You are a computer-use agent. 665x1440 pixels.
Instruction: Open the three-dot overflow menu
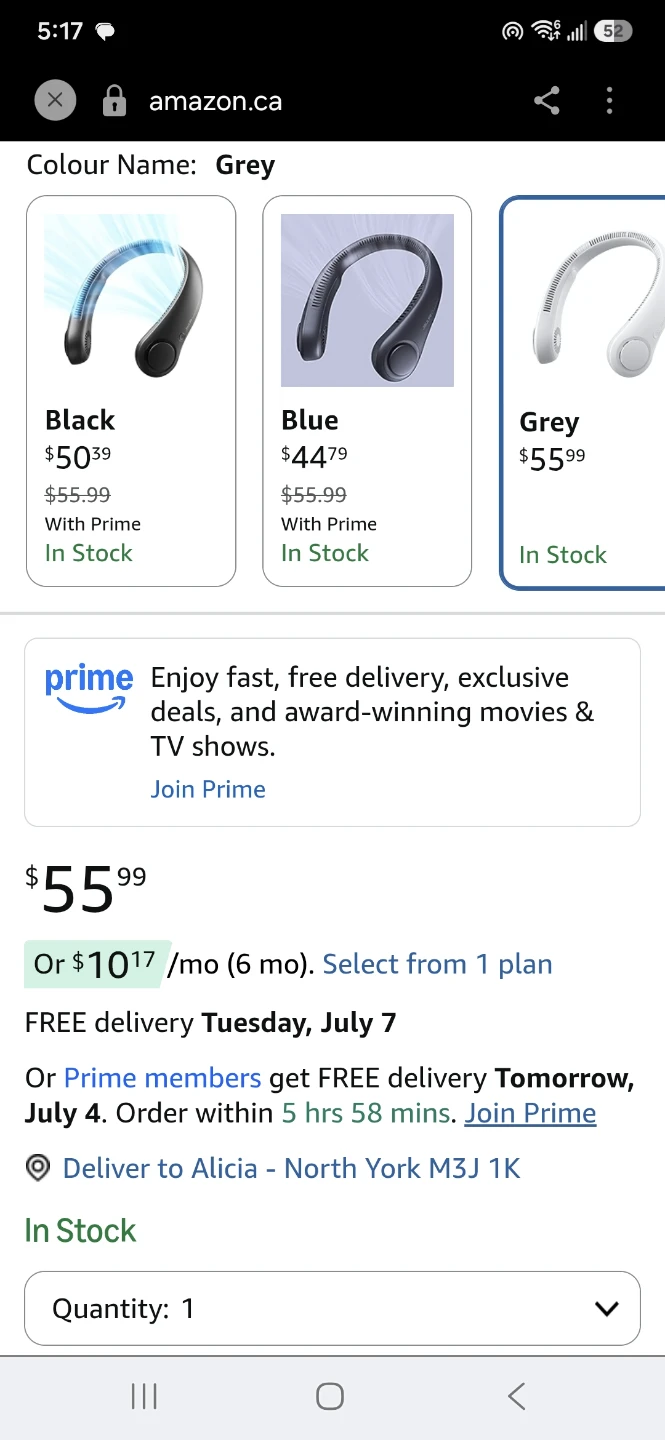[x=609, y=101]
